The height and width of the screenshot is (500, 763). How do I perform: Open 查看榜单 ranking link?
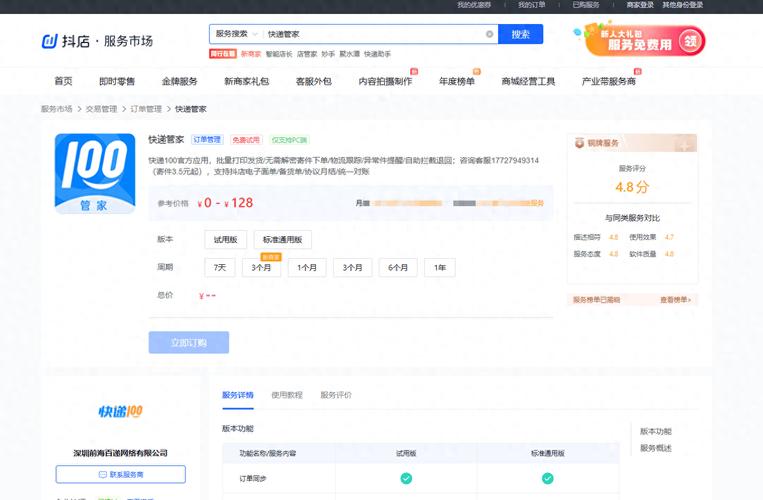[x=675, y=300]
